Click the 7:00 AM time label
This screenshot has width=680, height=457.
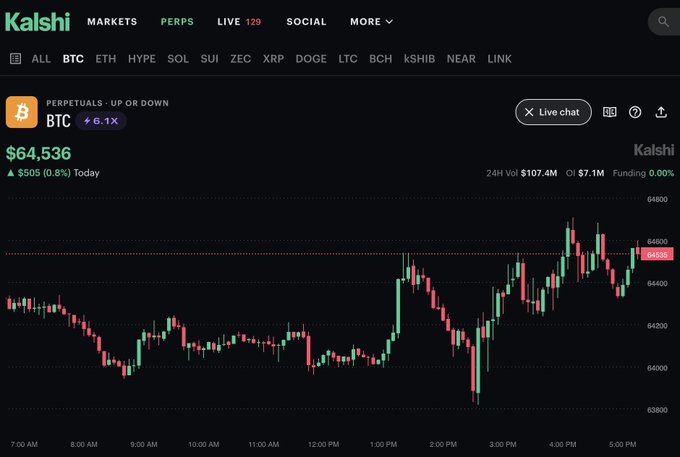(24, 444)
